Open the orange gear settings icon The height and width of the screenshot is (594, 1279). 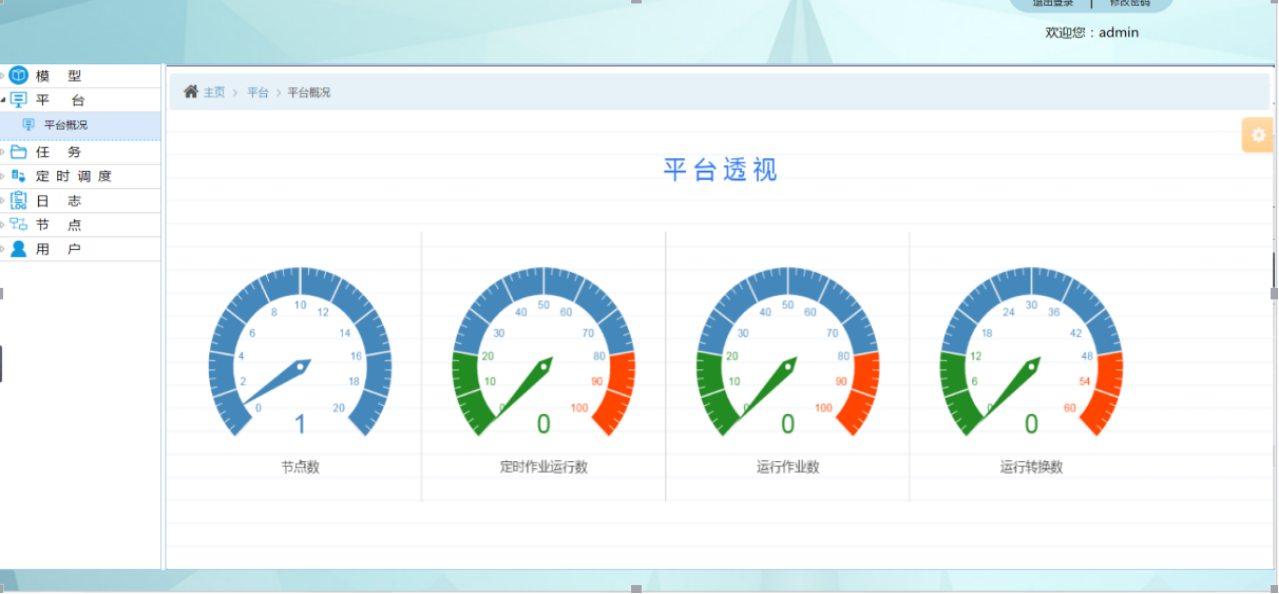(x=1257, y=134)
